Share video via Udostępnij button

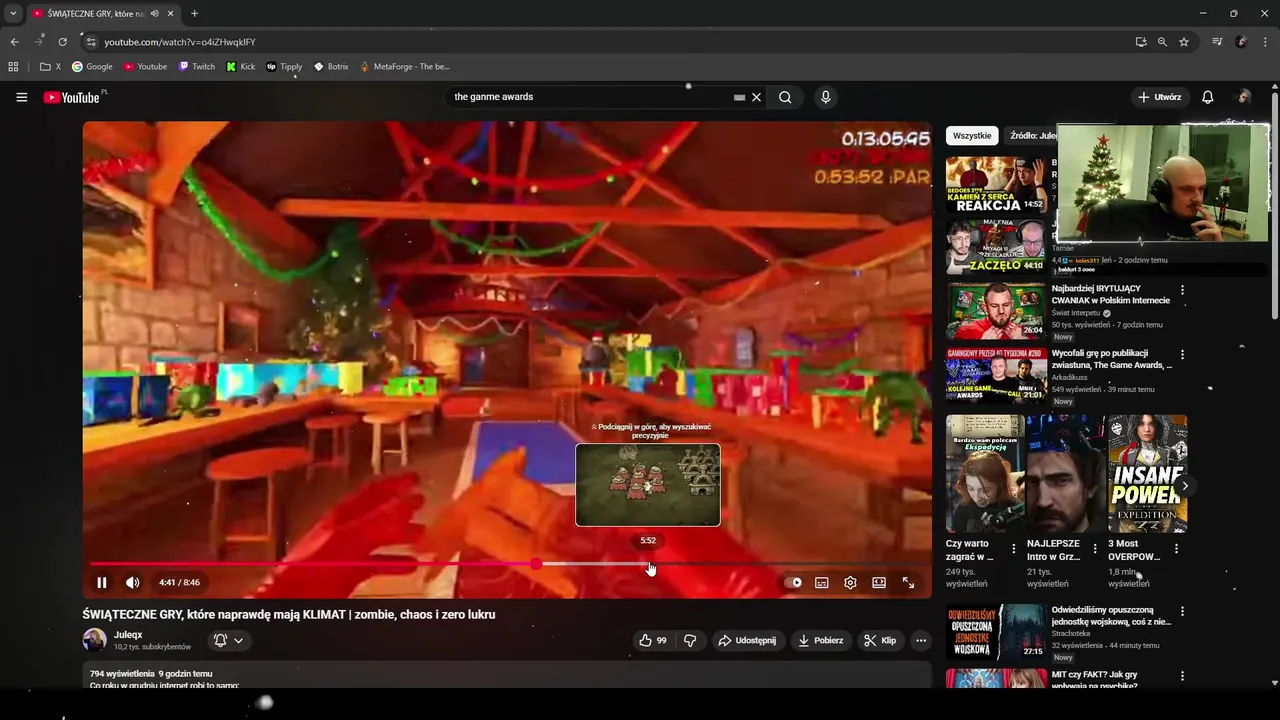(747, 640)
